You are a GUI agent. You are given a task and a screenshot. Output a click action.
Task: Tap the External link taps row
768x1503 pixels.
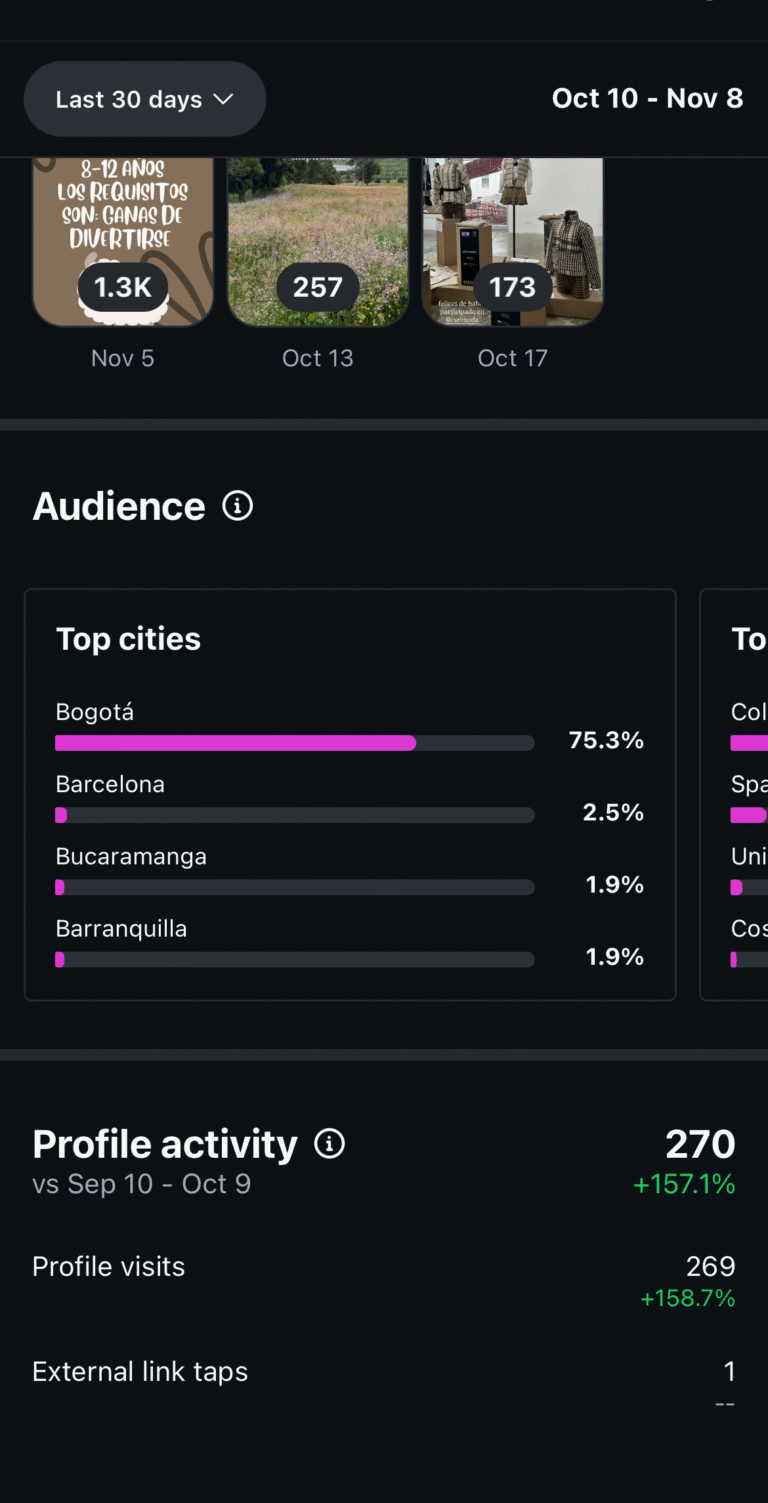[x=383, y=1372]
